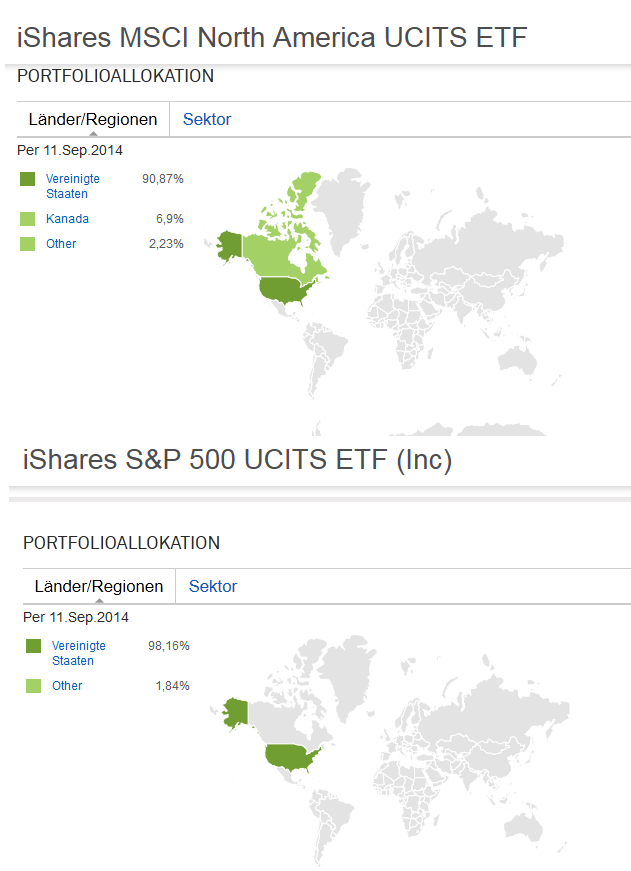Image resolution: width=631 pixels, height=871 pixels.
Task: Click the light green Kanada swatch
Action: coord(27,219)
